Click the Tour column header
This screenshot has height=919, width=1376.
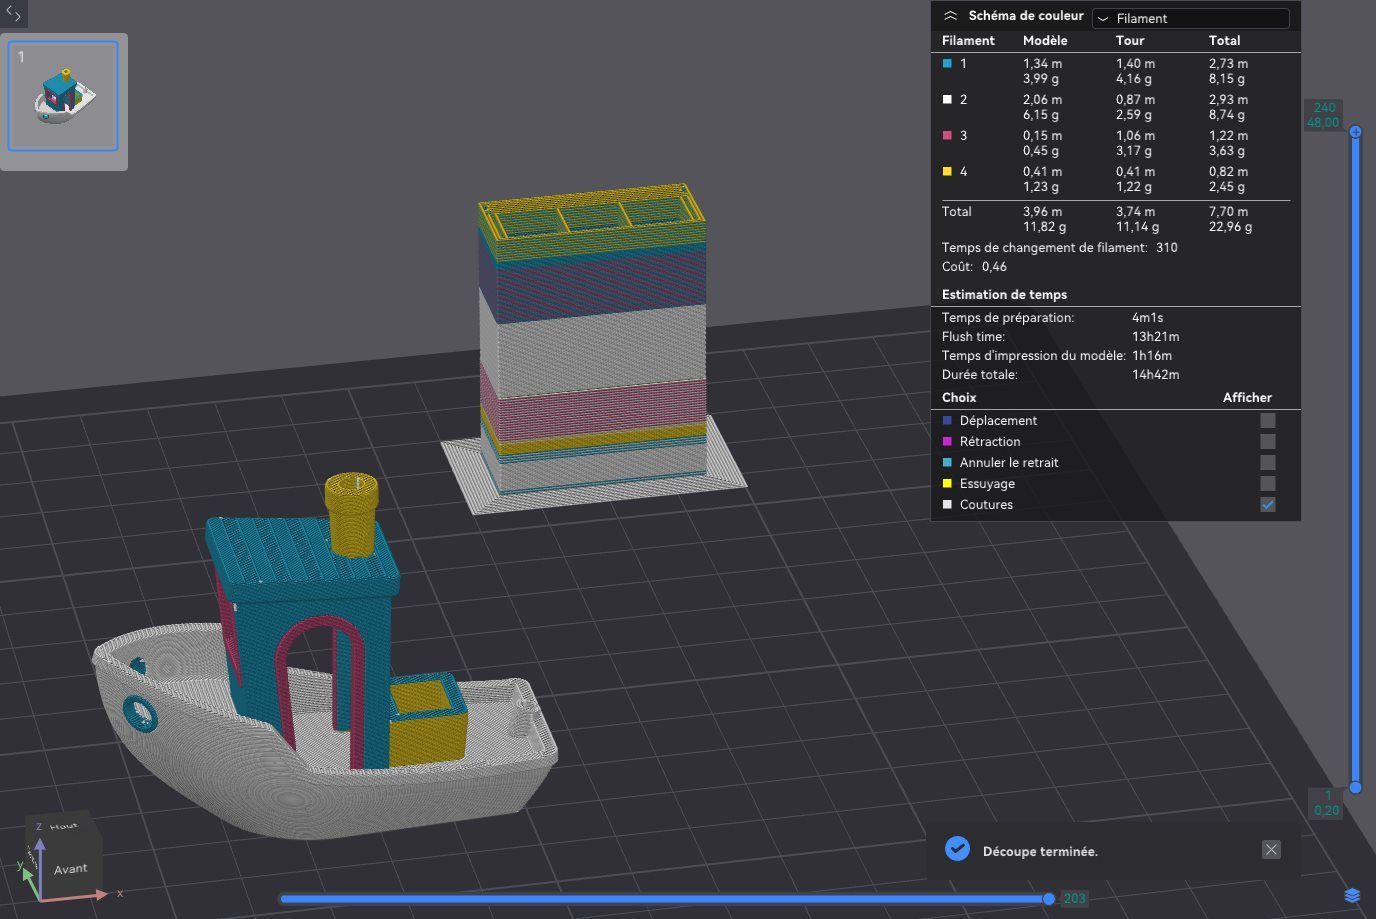click(x=1130, y=41)
